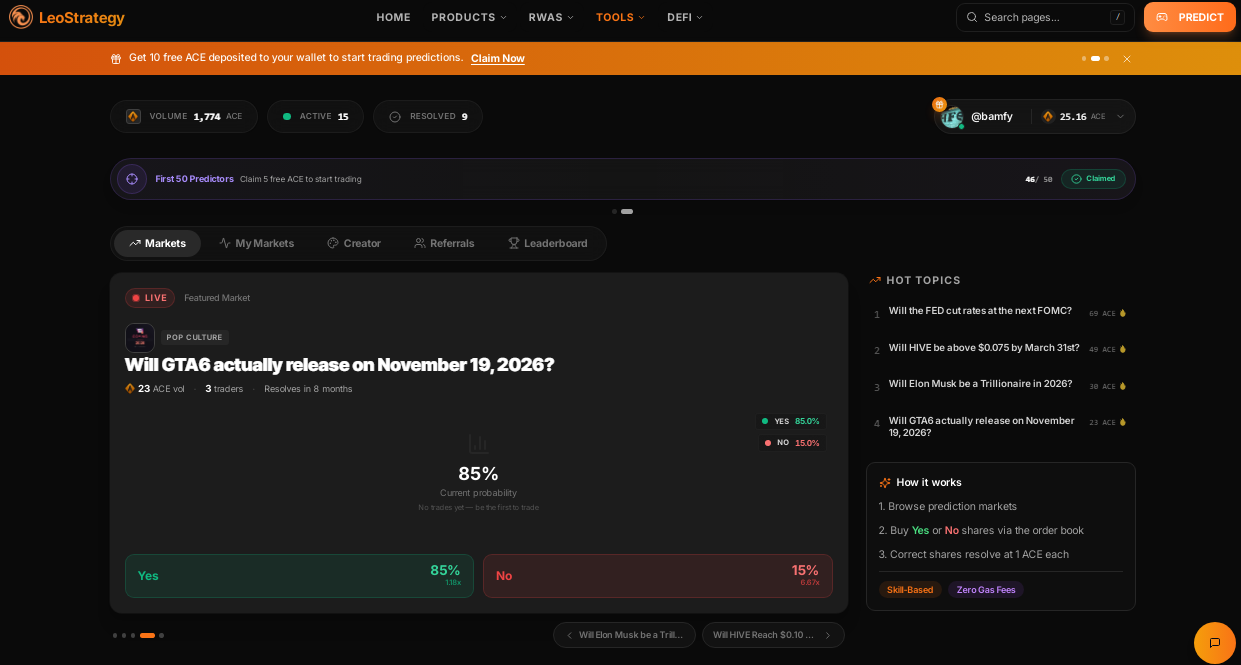The height and width of the screenshot is (665, 1241).
Task: Expand the PRODUCTS dropdown menu
Action: click(469, 17)
